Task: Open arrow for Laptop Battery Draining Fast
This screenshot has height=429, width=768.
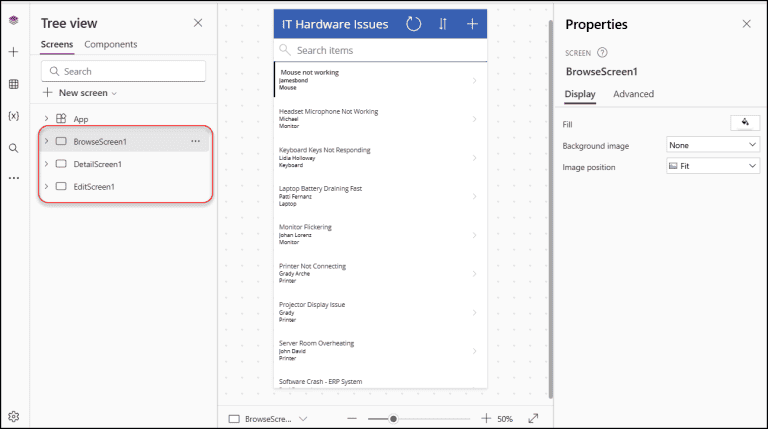Action: pyautogui.click(x=474, y=196)
